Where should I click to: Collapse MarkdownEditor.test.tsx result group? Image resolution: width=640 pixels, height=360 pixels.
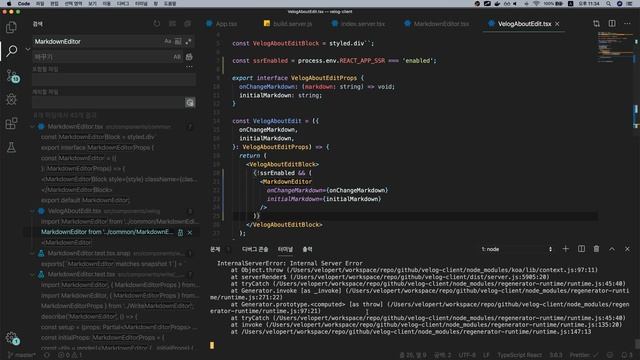pos(33,274)
